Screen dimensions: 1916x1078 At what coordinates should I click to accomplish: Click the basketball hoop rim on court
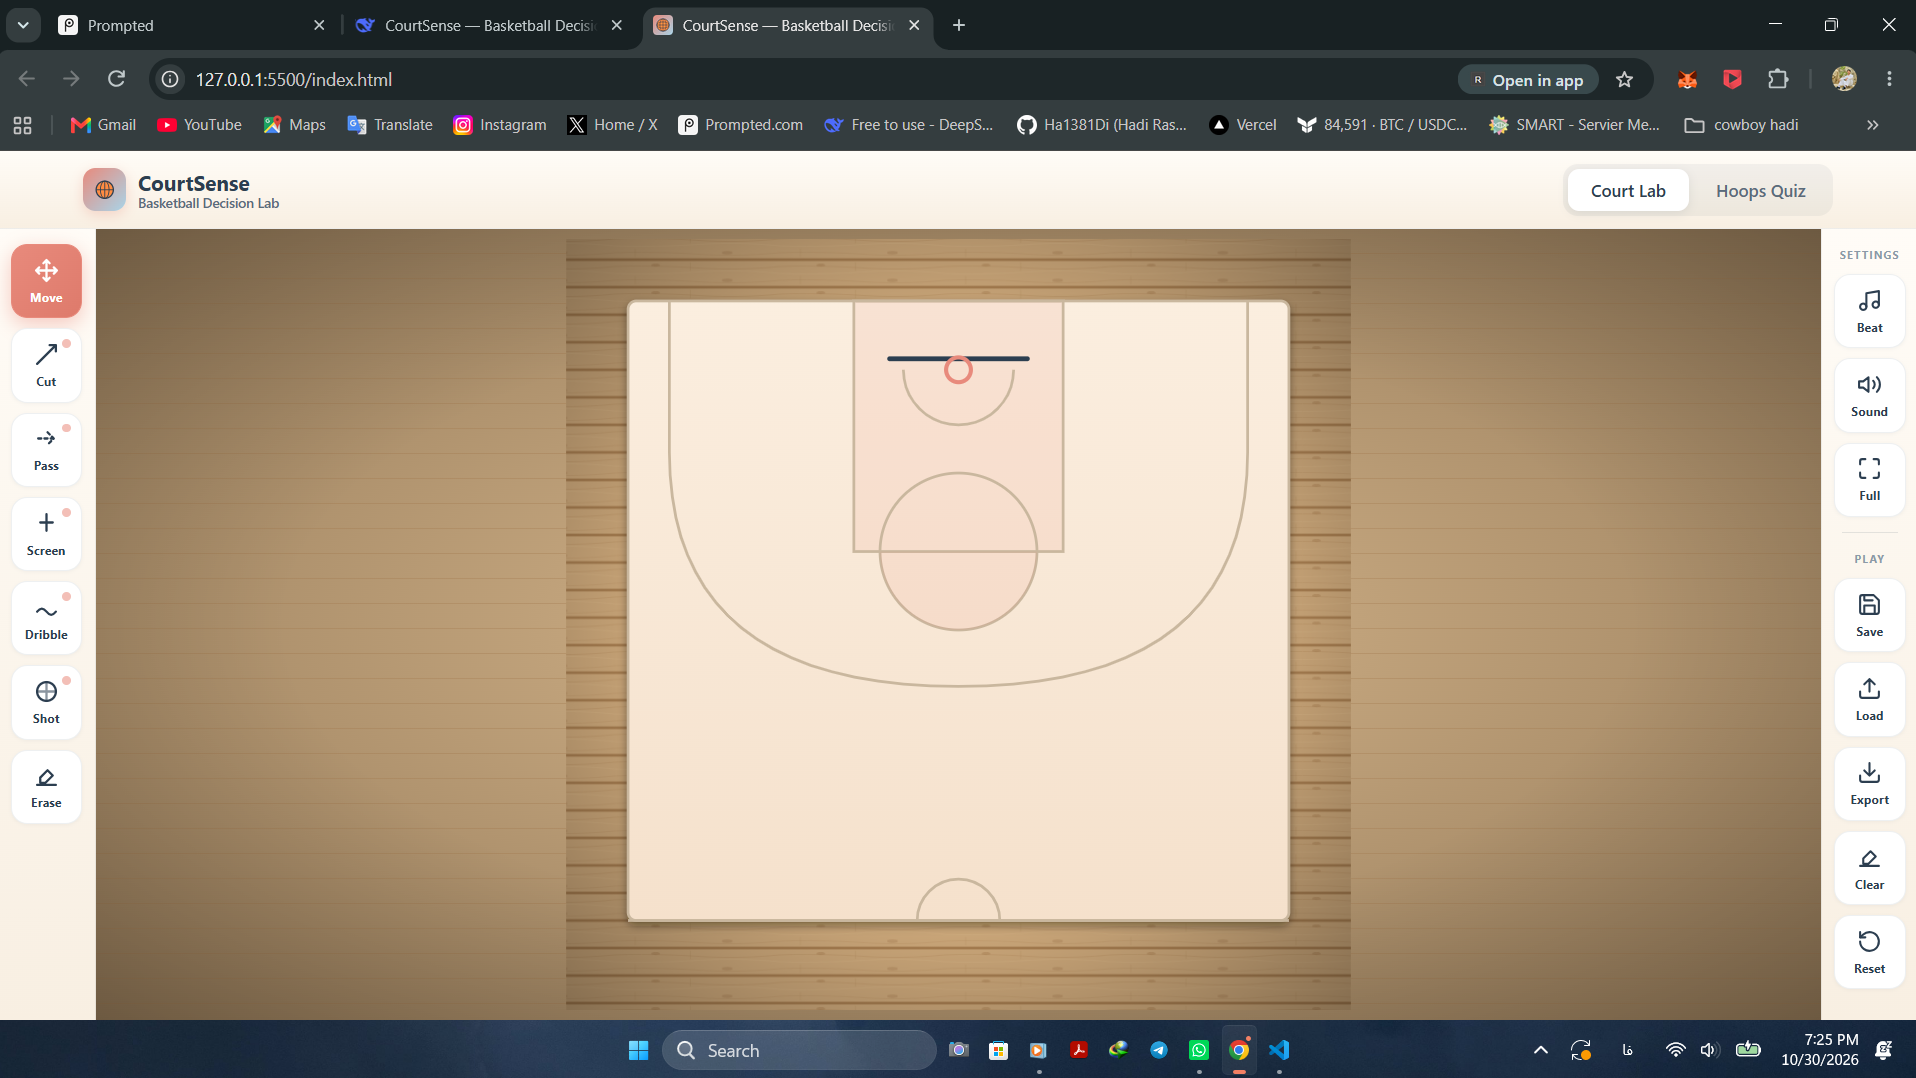click(x=958, y=370)
